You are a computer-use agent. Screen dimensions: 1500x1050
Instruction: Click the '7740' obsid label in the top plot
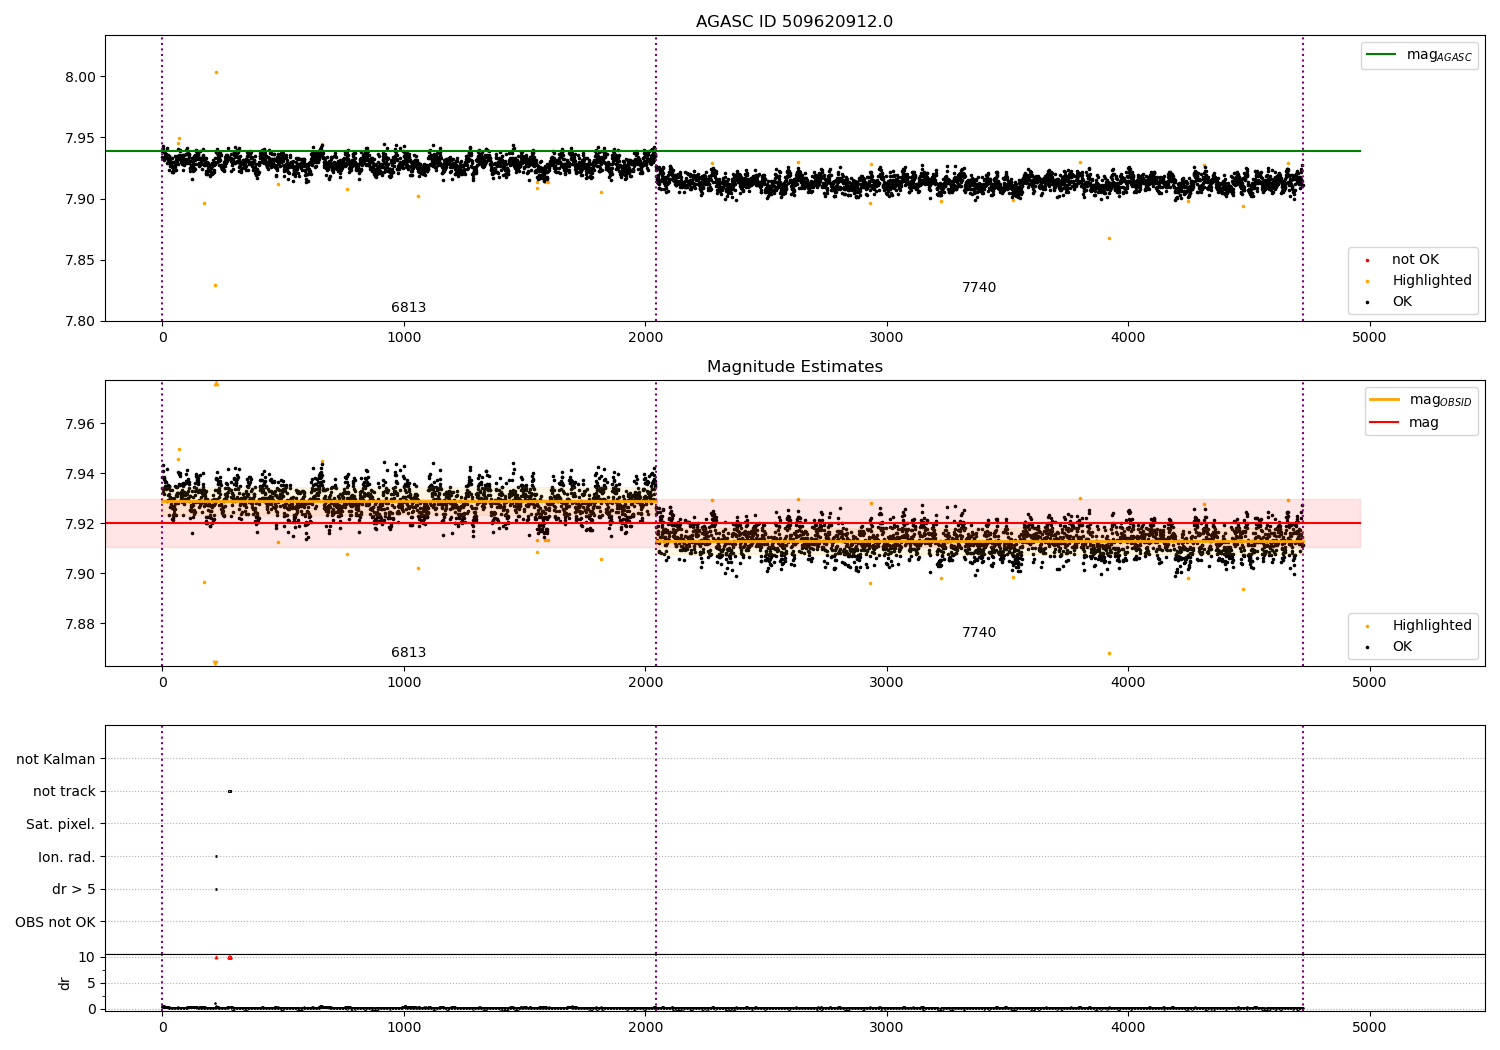(979, 288)
